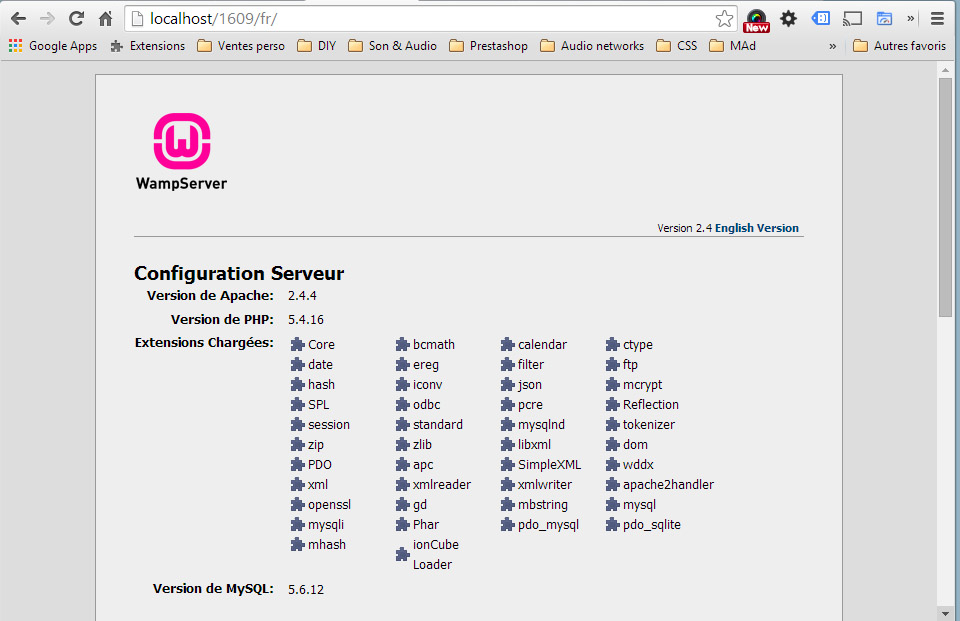The width and height of the screenshot is (960, 621).
Task: Click the Configuration Serveur heading
Action: click(x=239, y=273)
